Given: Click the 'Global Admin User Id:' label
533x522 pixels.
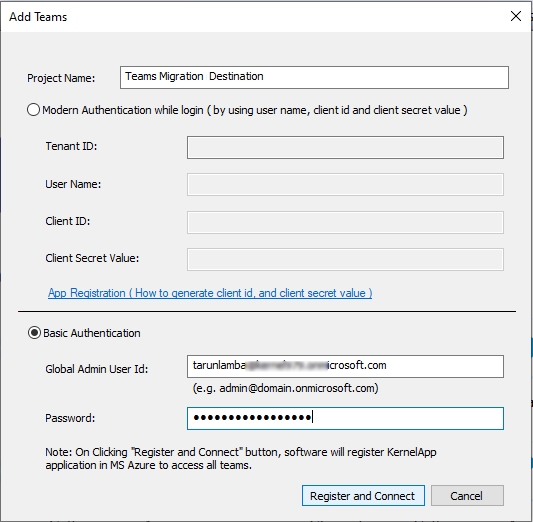Looking at the screenshot, I should [x=97, y=369].
